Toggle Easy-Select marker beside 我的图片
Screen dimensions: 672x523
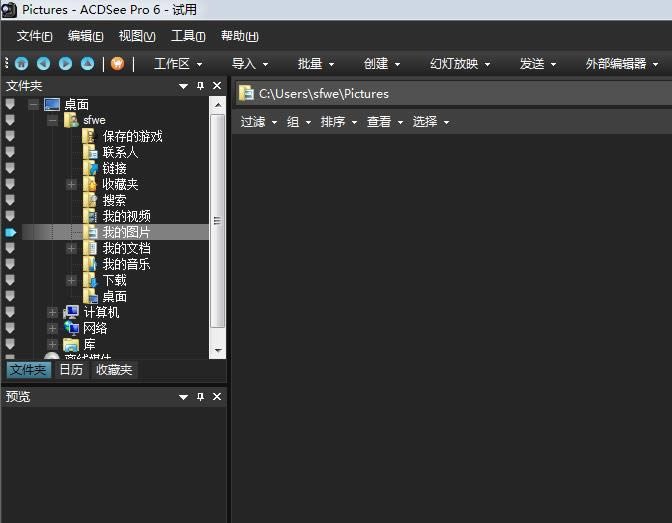point(10,232)
